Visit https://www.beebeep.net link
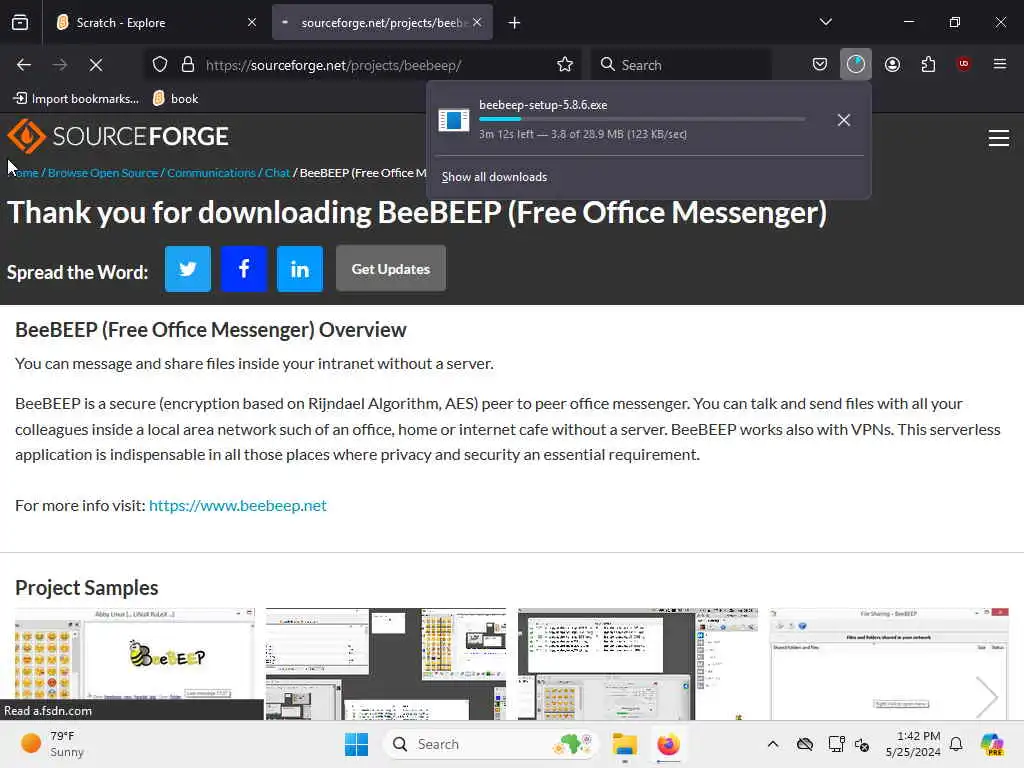Viewport: 1024px width, 768px height. click(238, 505)
